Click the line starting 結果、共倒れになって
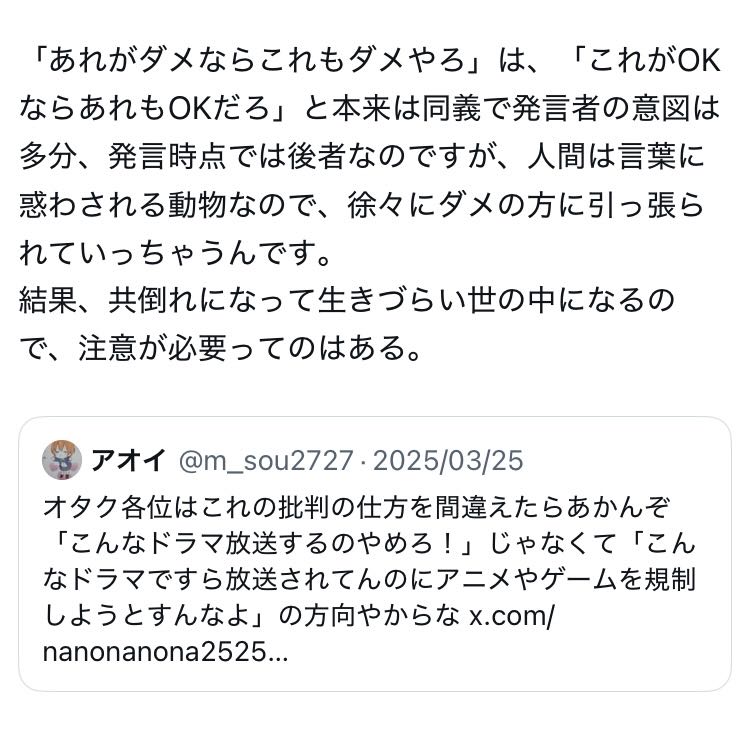Screen dimensions: 750x742 point(345,299)
